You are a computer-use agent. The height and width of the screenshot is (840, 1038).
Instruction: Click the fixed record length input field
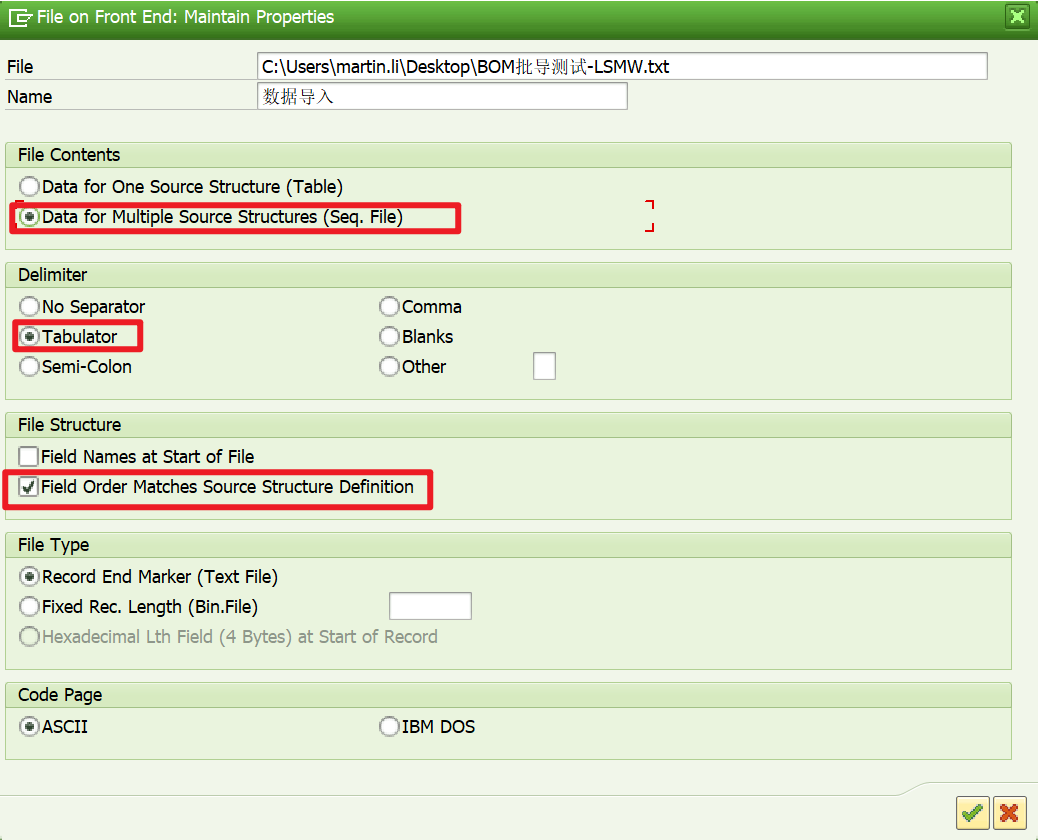coord(430,606)
